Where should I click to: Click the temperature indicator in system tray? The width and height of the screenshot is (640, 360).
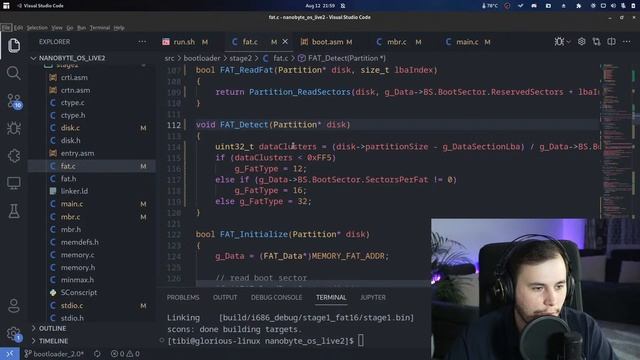coord(490,6)
